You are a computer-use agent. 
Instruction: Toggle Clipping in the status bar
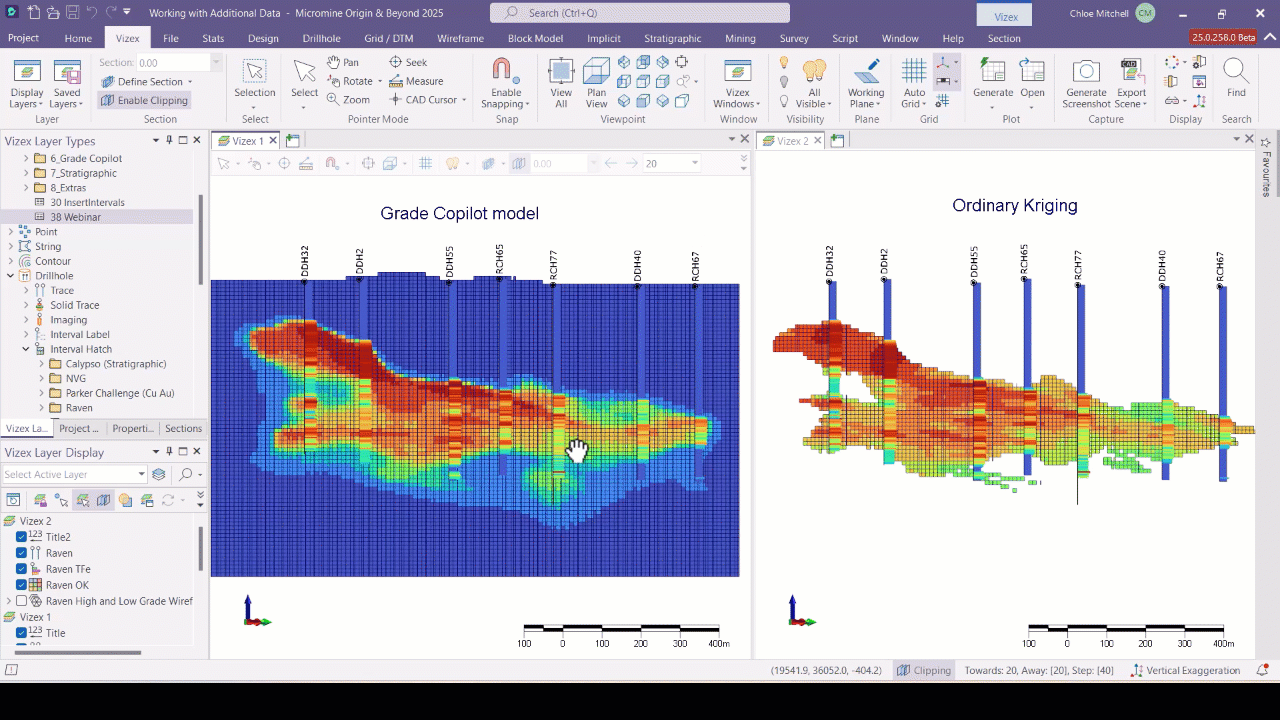coord(924,670)
